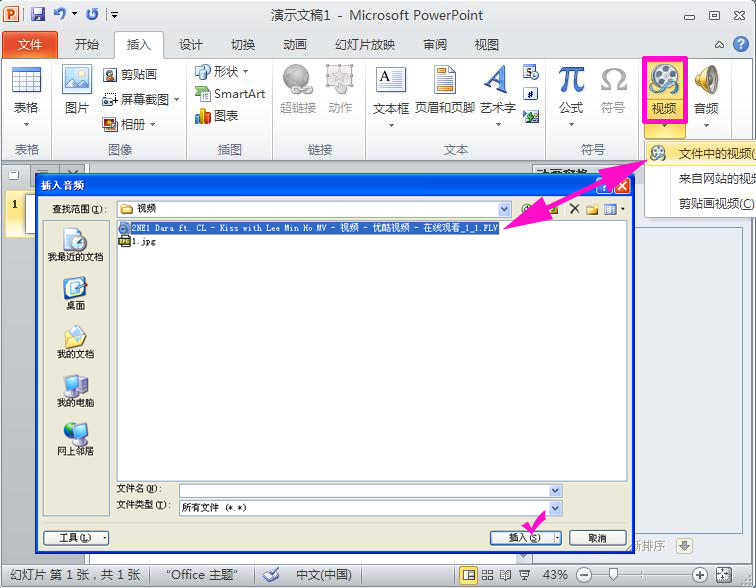Switch to the 动画 tab

295,45
